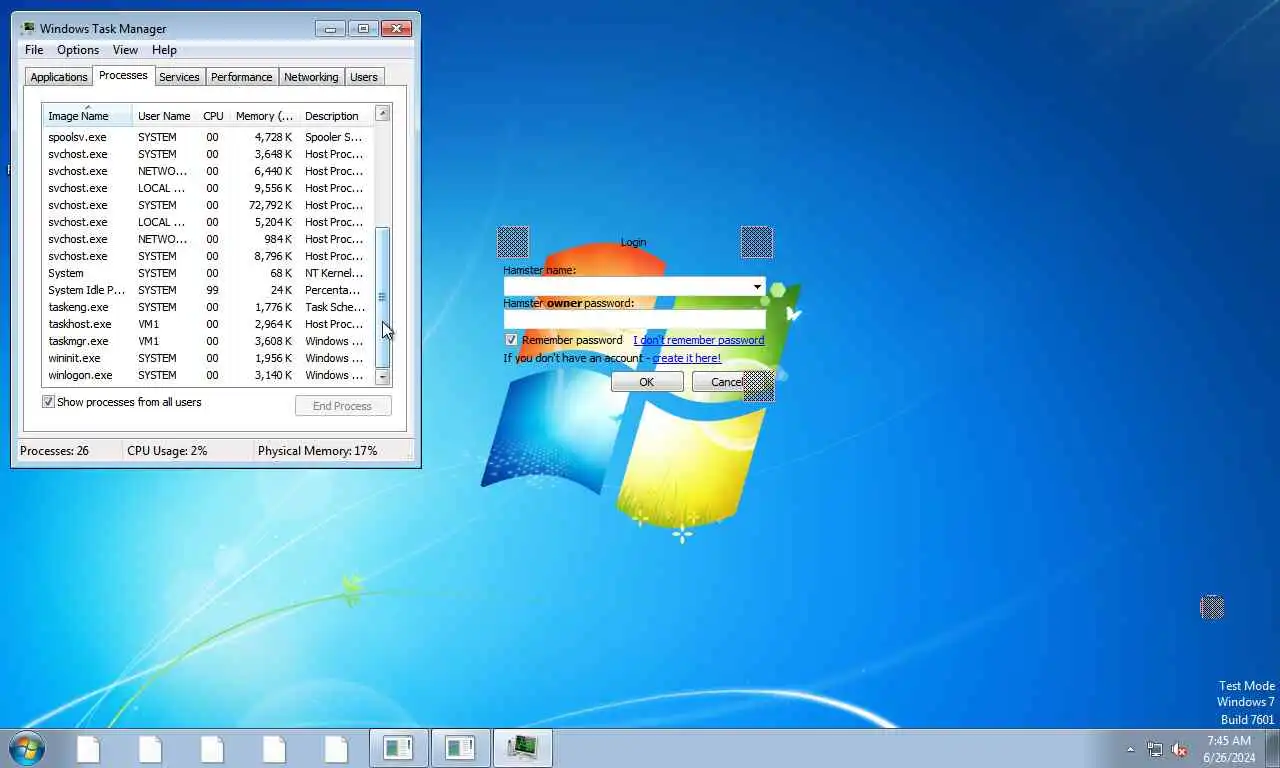Close the Windows Task Manager window
The width and height of the screenshot is (1280, 768).
(397, 28)
